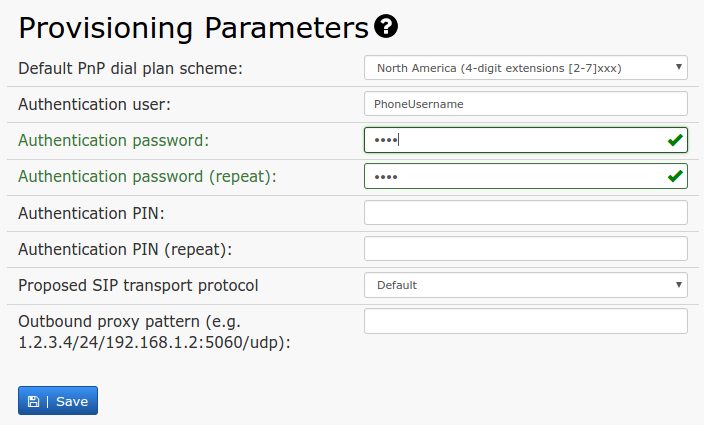704x425 pixels.
Task: Focus the Authentication password repeat field
Action: 526,176
